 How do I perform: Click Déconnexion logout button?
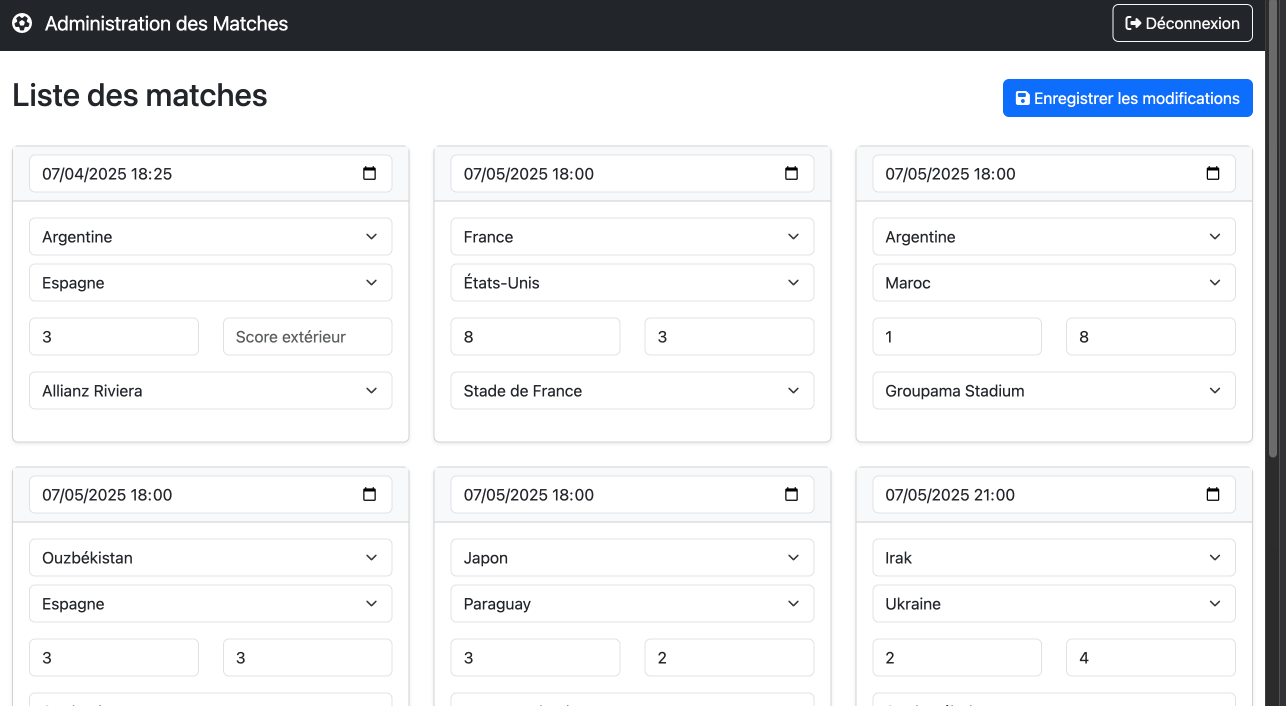[1182, 23]
